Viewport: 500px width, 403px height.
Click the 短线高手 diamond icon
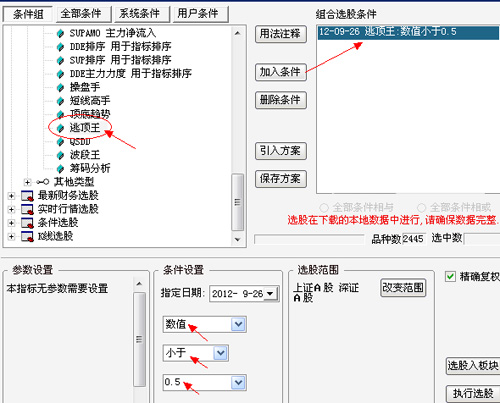tap(60, 101)
